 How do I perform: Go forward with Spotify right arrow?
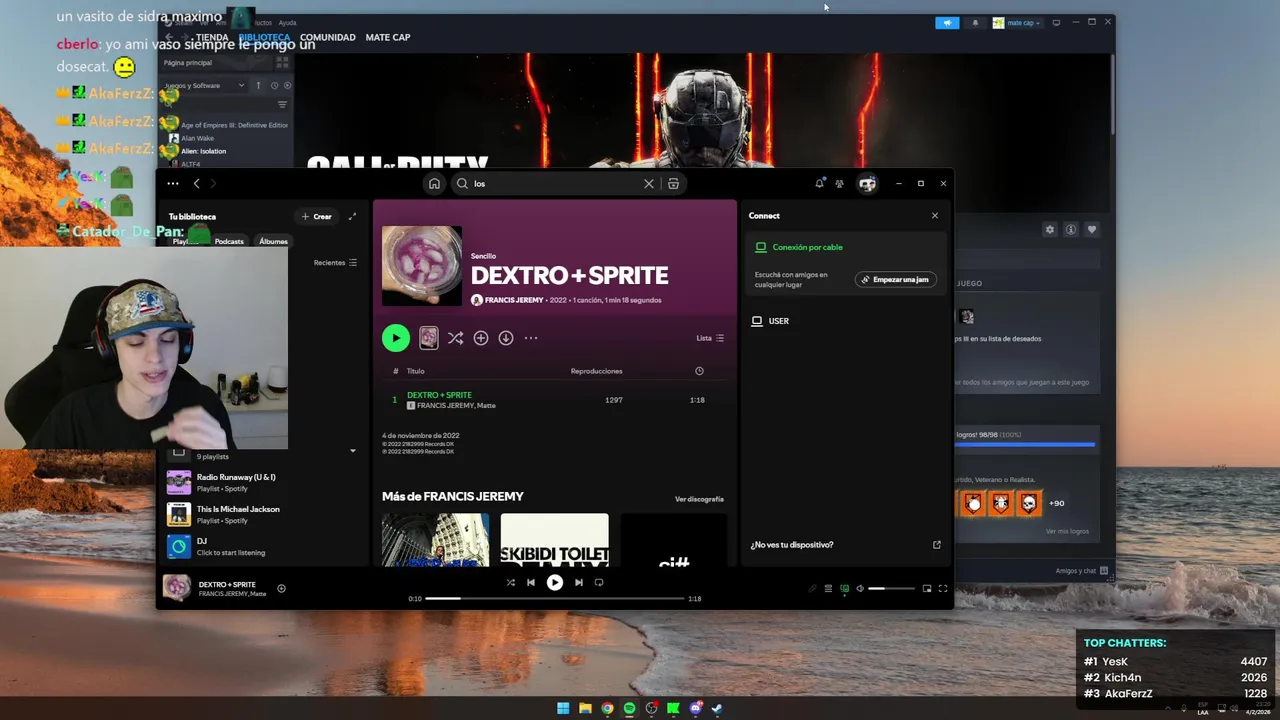213,184
